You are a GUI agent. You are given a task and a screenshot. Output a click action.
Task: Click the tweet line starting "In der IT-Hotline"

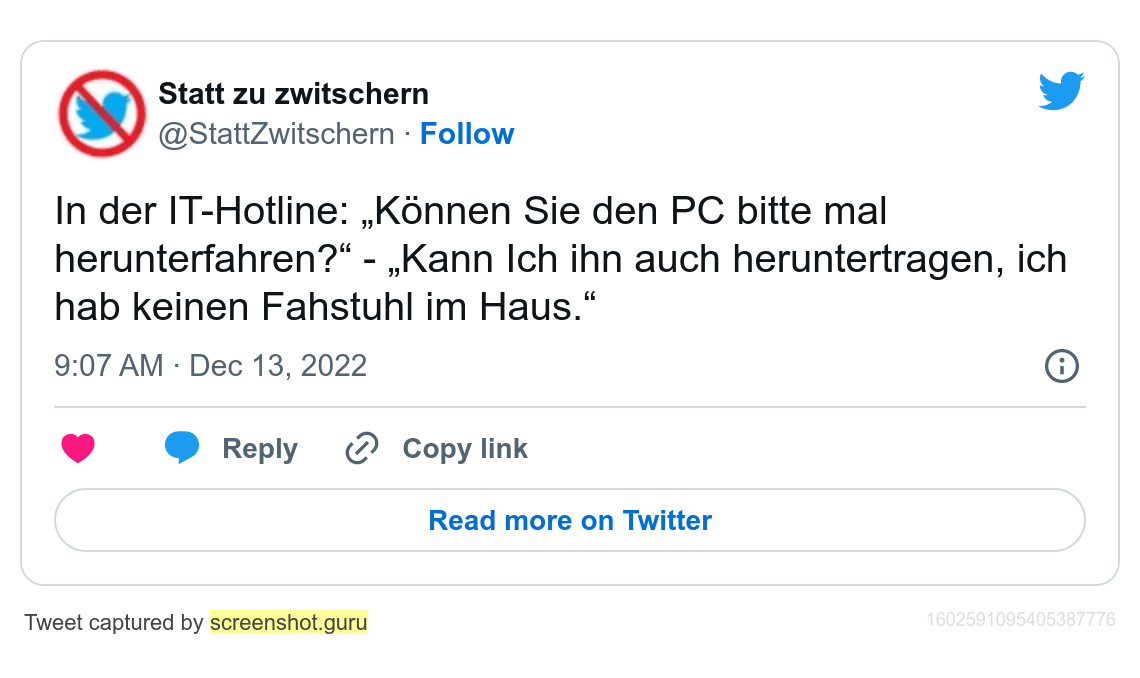(470, 213)
